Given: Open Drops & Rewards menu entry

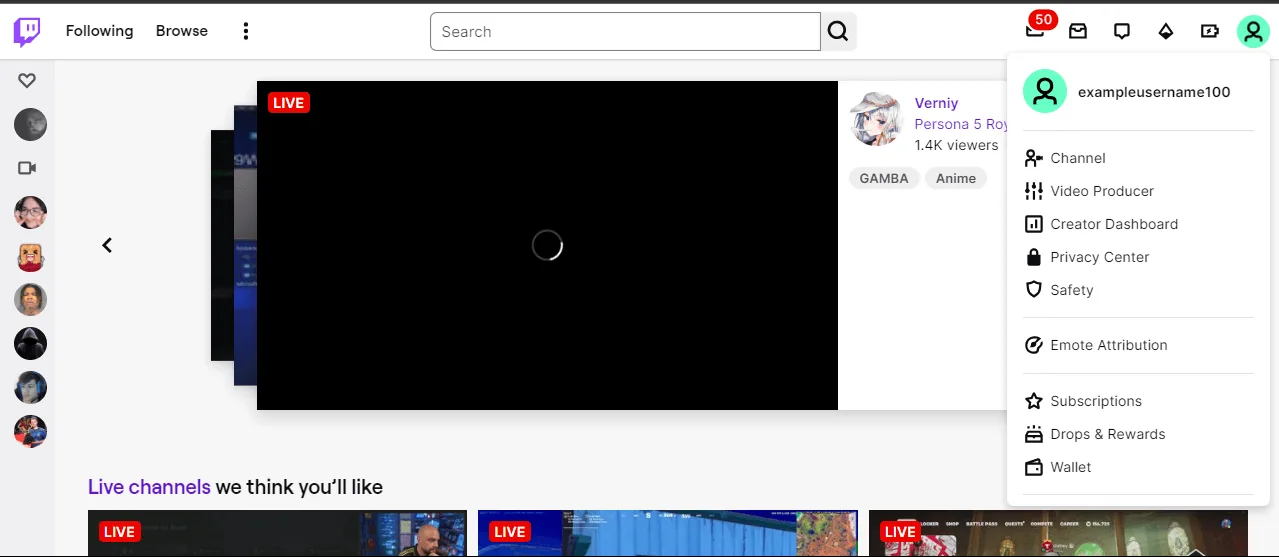Looking at the screenshot, I should click(1107, 434).
